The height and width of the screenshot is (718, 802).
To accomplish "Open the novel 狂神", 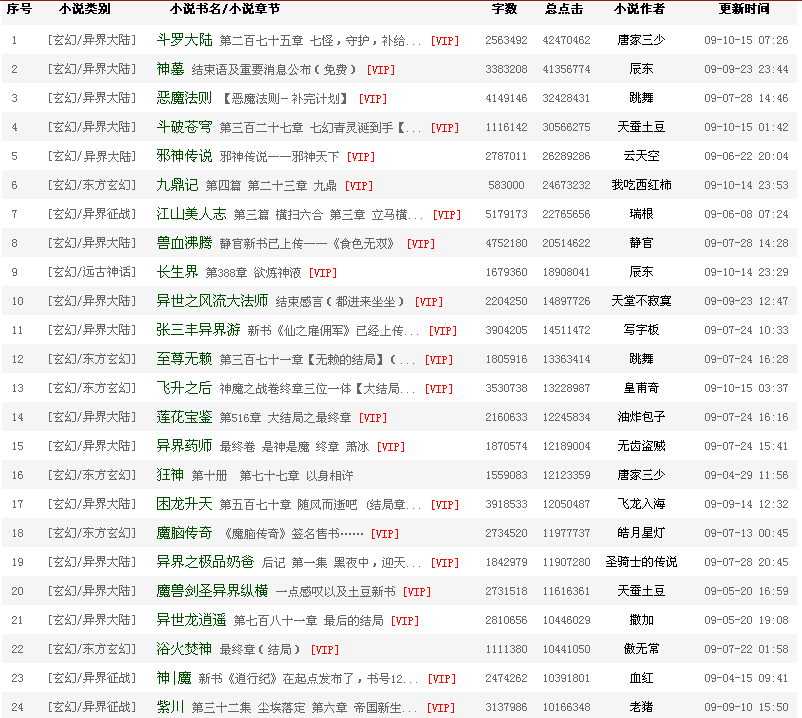I will [170, 475].
